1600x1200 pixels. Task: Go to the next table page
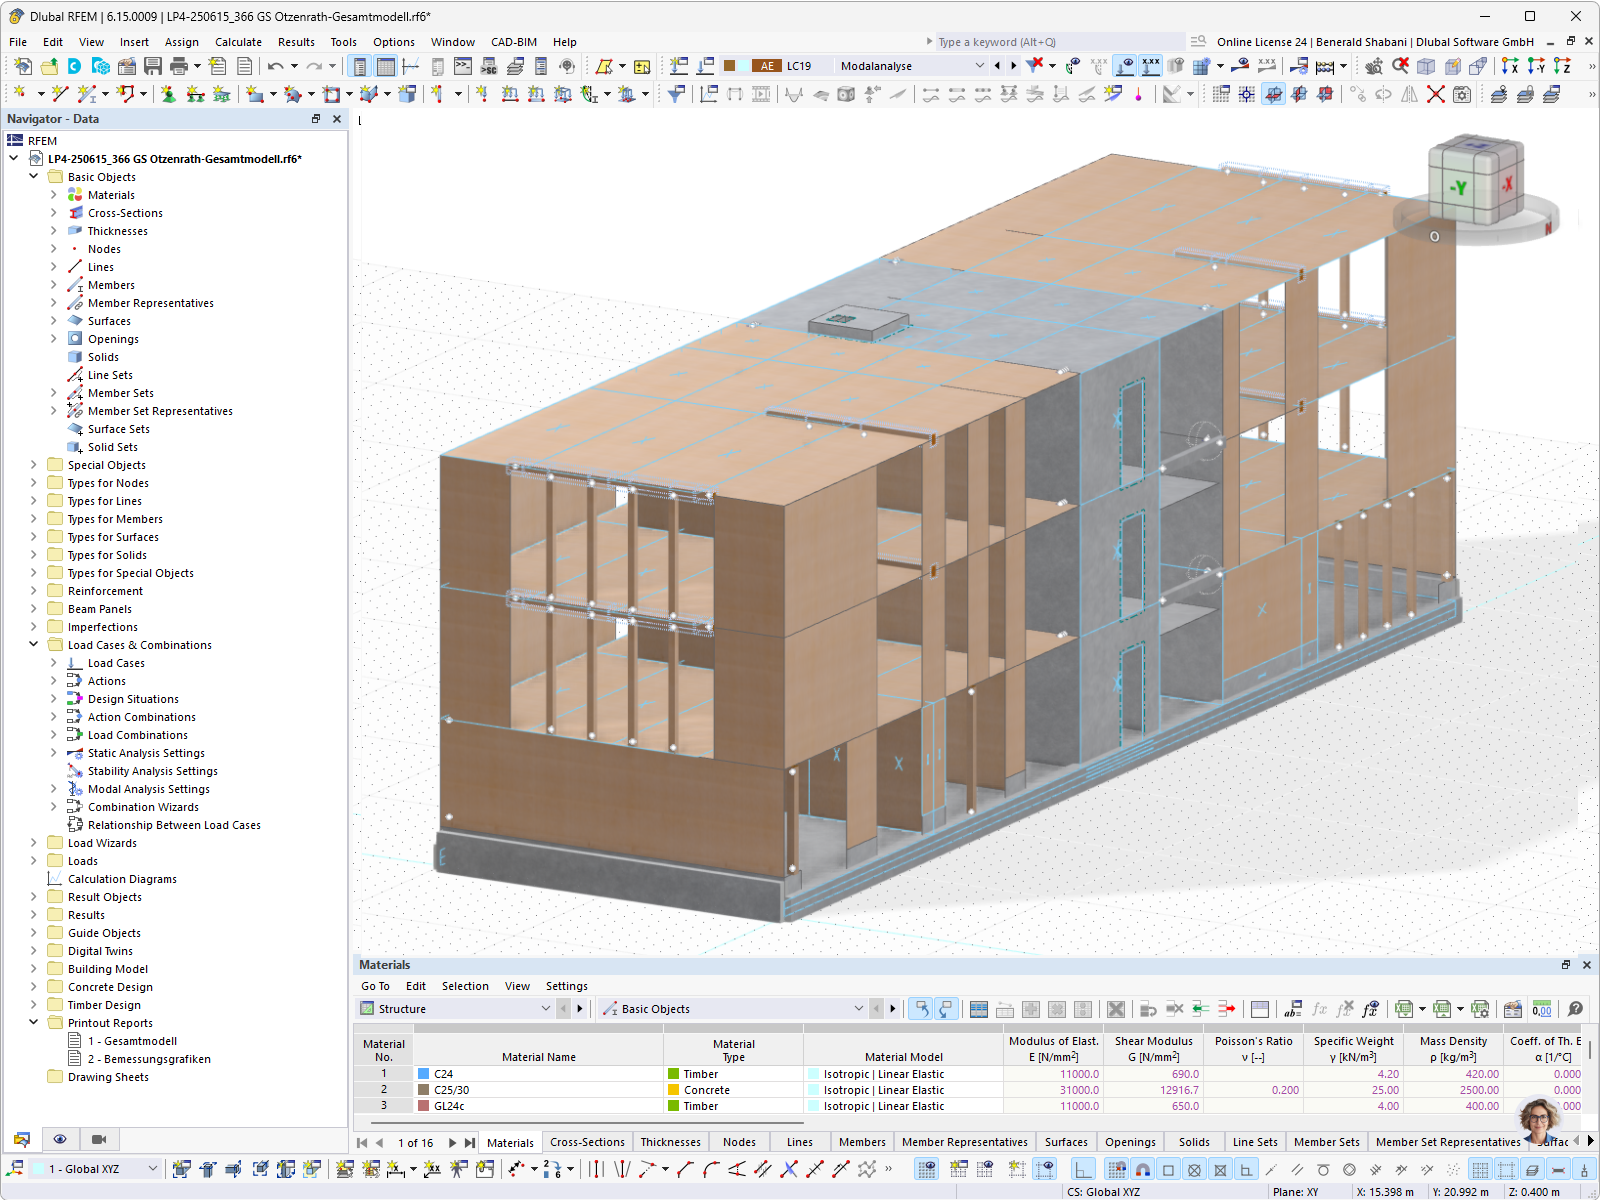(x=452, y=1142)
